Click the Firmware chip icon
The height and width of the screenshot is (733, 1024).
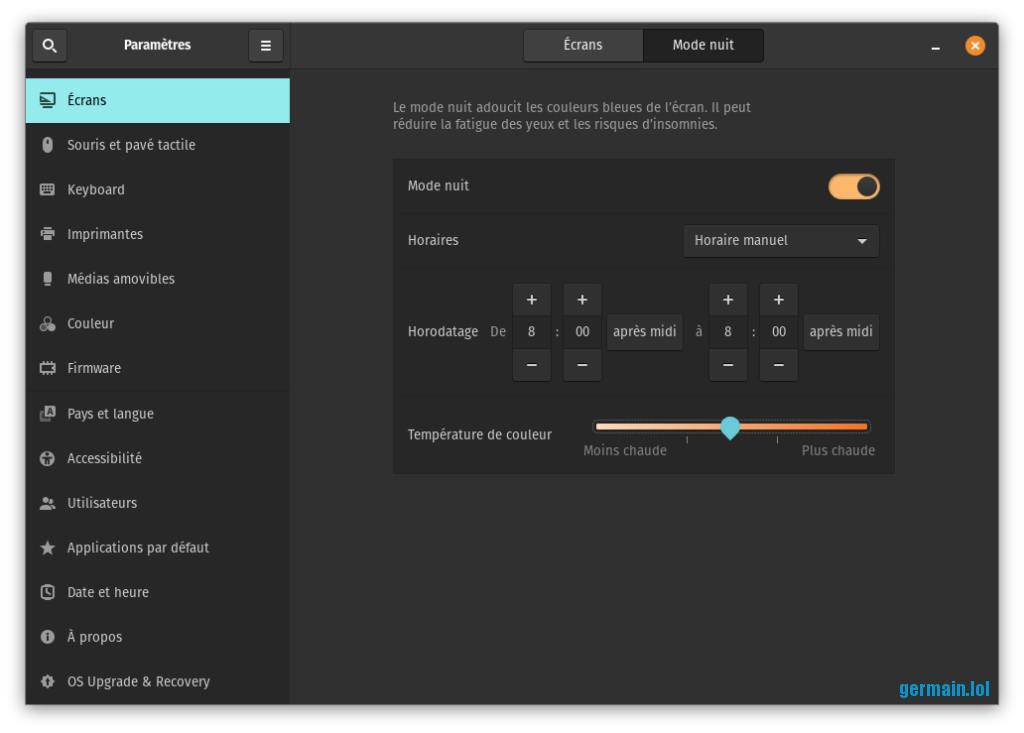(48, 368)
